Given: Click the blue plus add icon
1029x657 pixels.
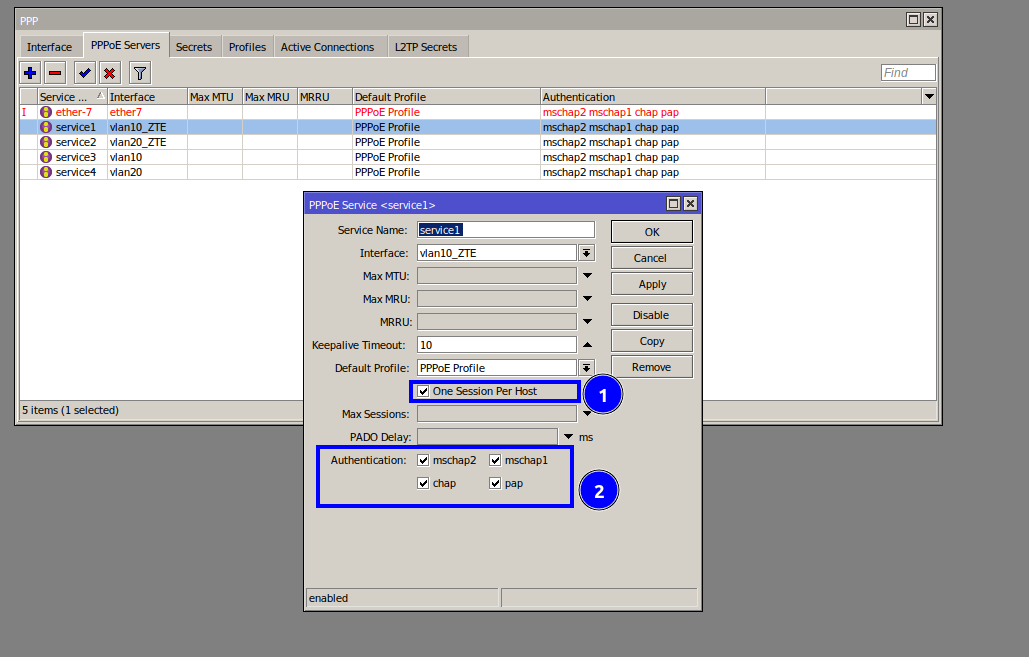Looking at the screenshot, I should 30,73.
